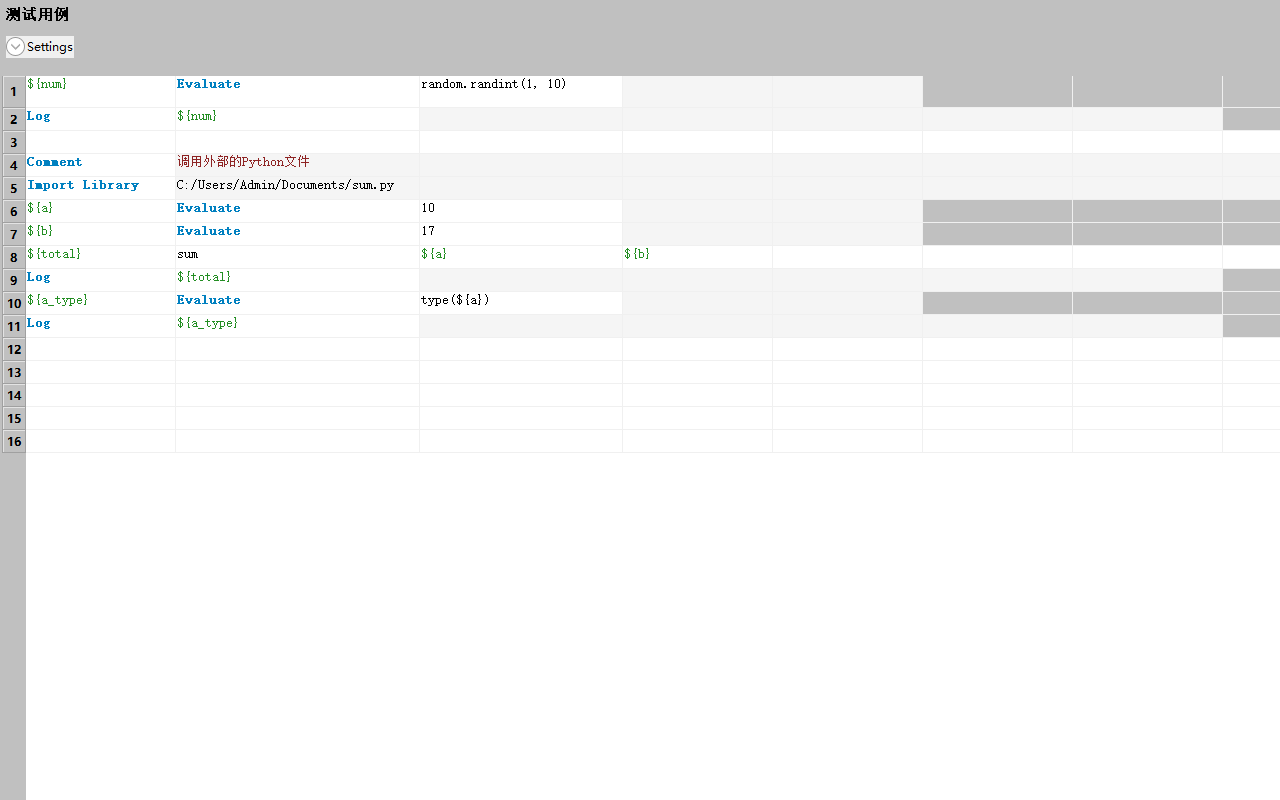
Task: Click the Evaluate keyword in row 6
Action: [297, 211]
